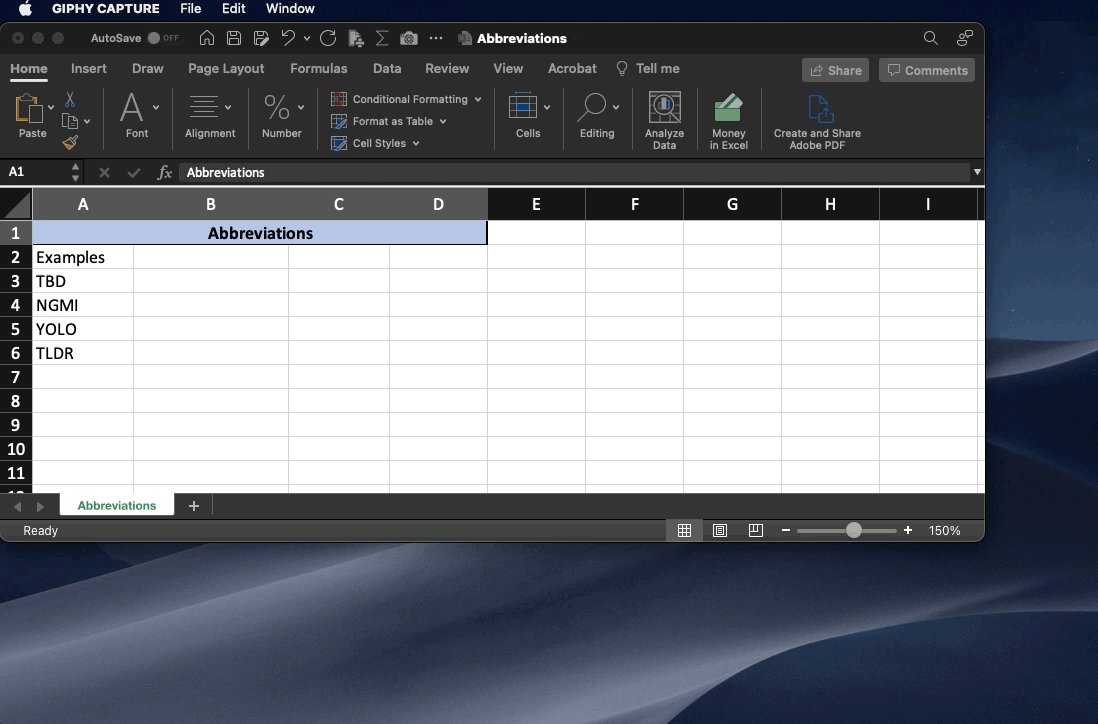Click the Tell me lightbulb search
This screenshot has width=1098, height=724.
(648, 69)
